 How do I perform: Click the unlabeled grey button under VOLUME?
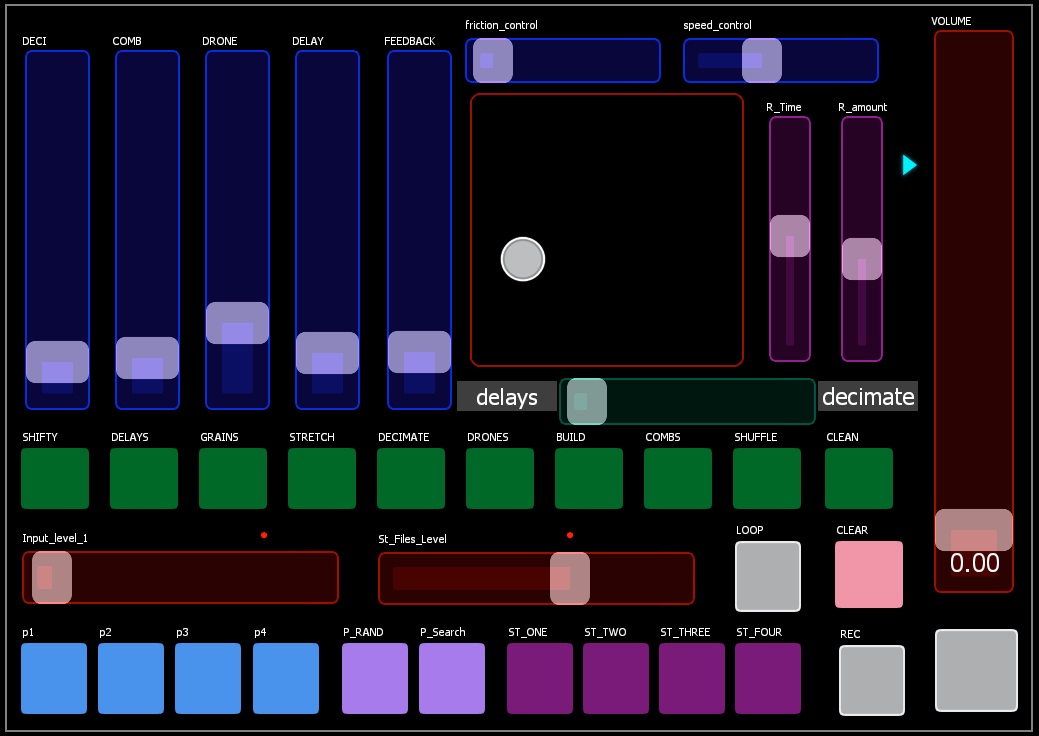pos(976,670)
